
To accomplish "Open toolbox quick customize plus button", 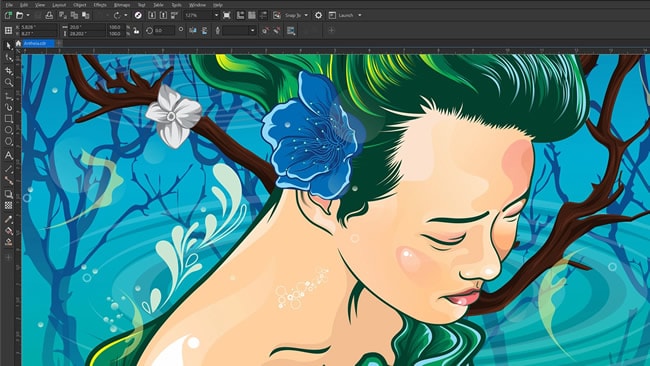I will point(8,257).
